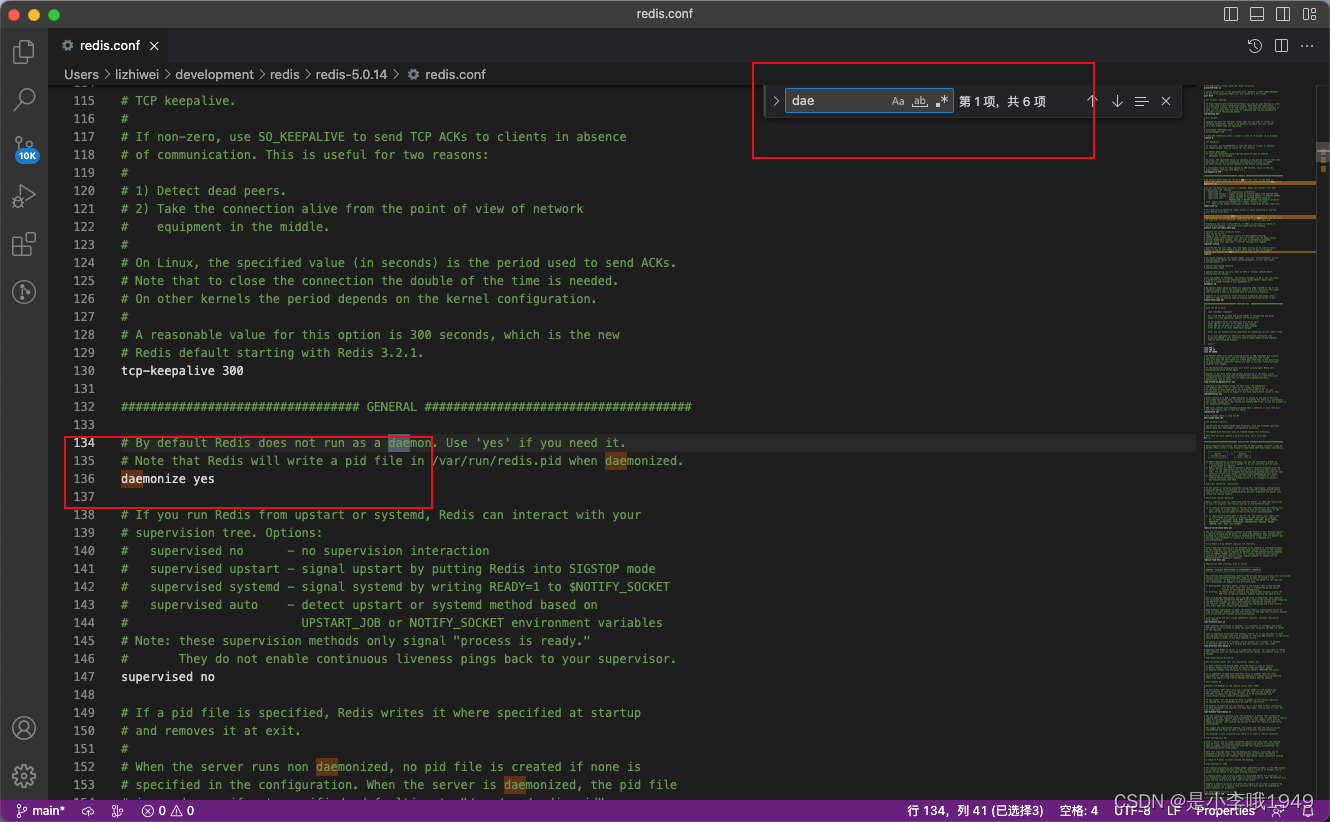The image size is (1330, 822).
Task: Open the Accounts icon in the activity bar
Action: tap(24, 728)
